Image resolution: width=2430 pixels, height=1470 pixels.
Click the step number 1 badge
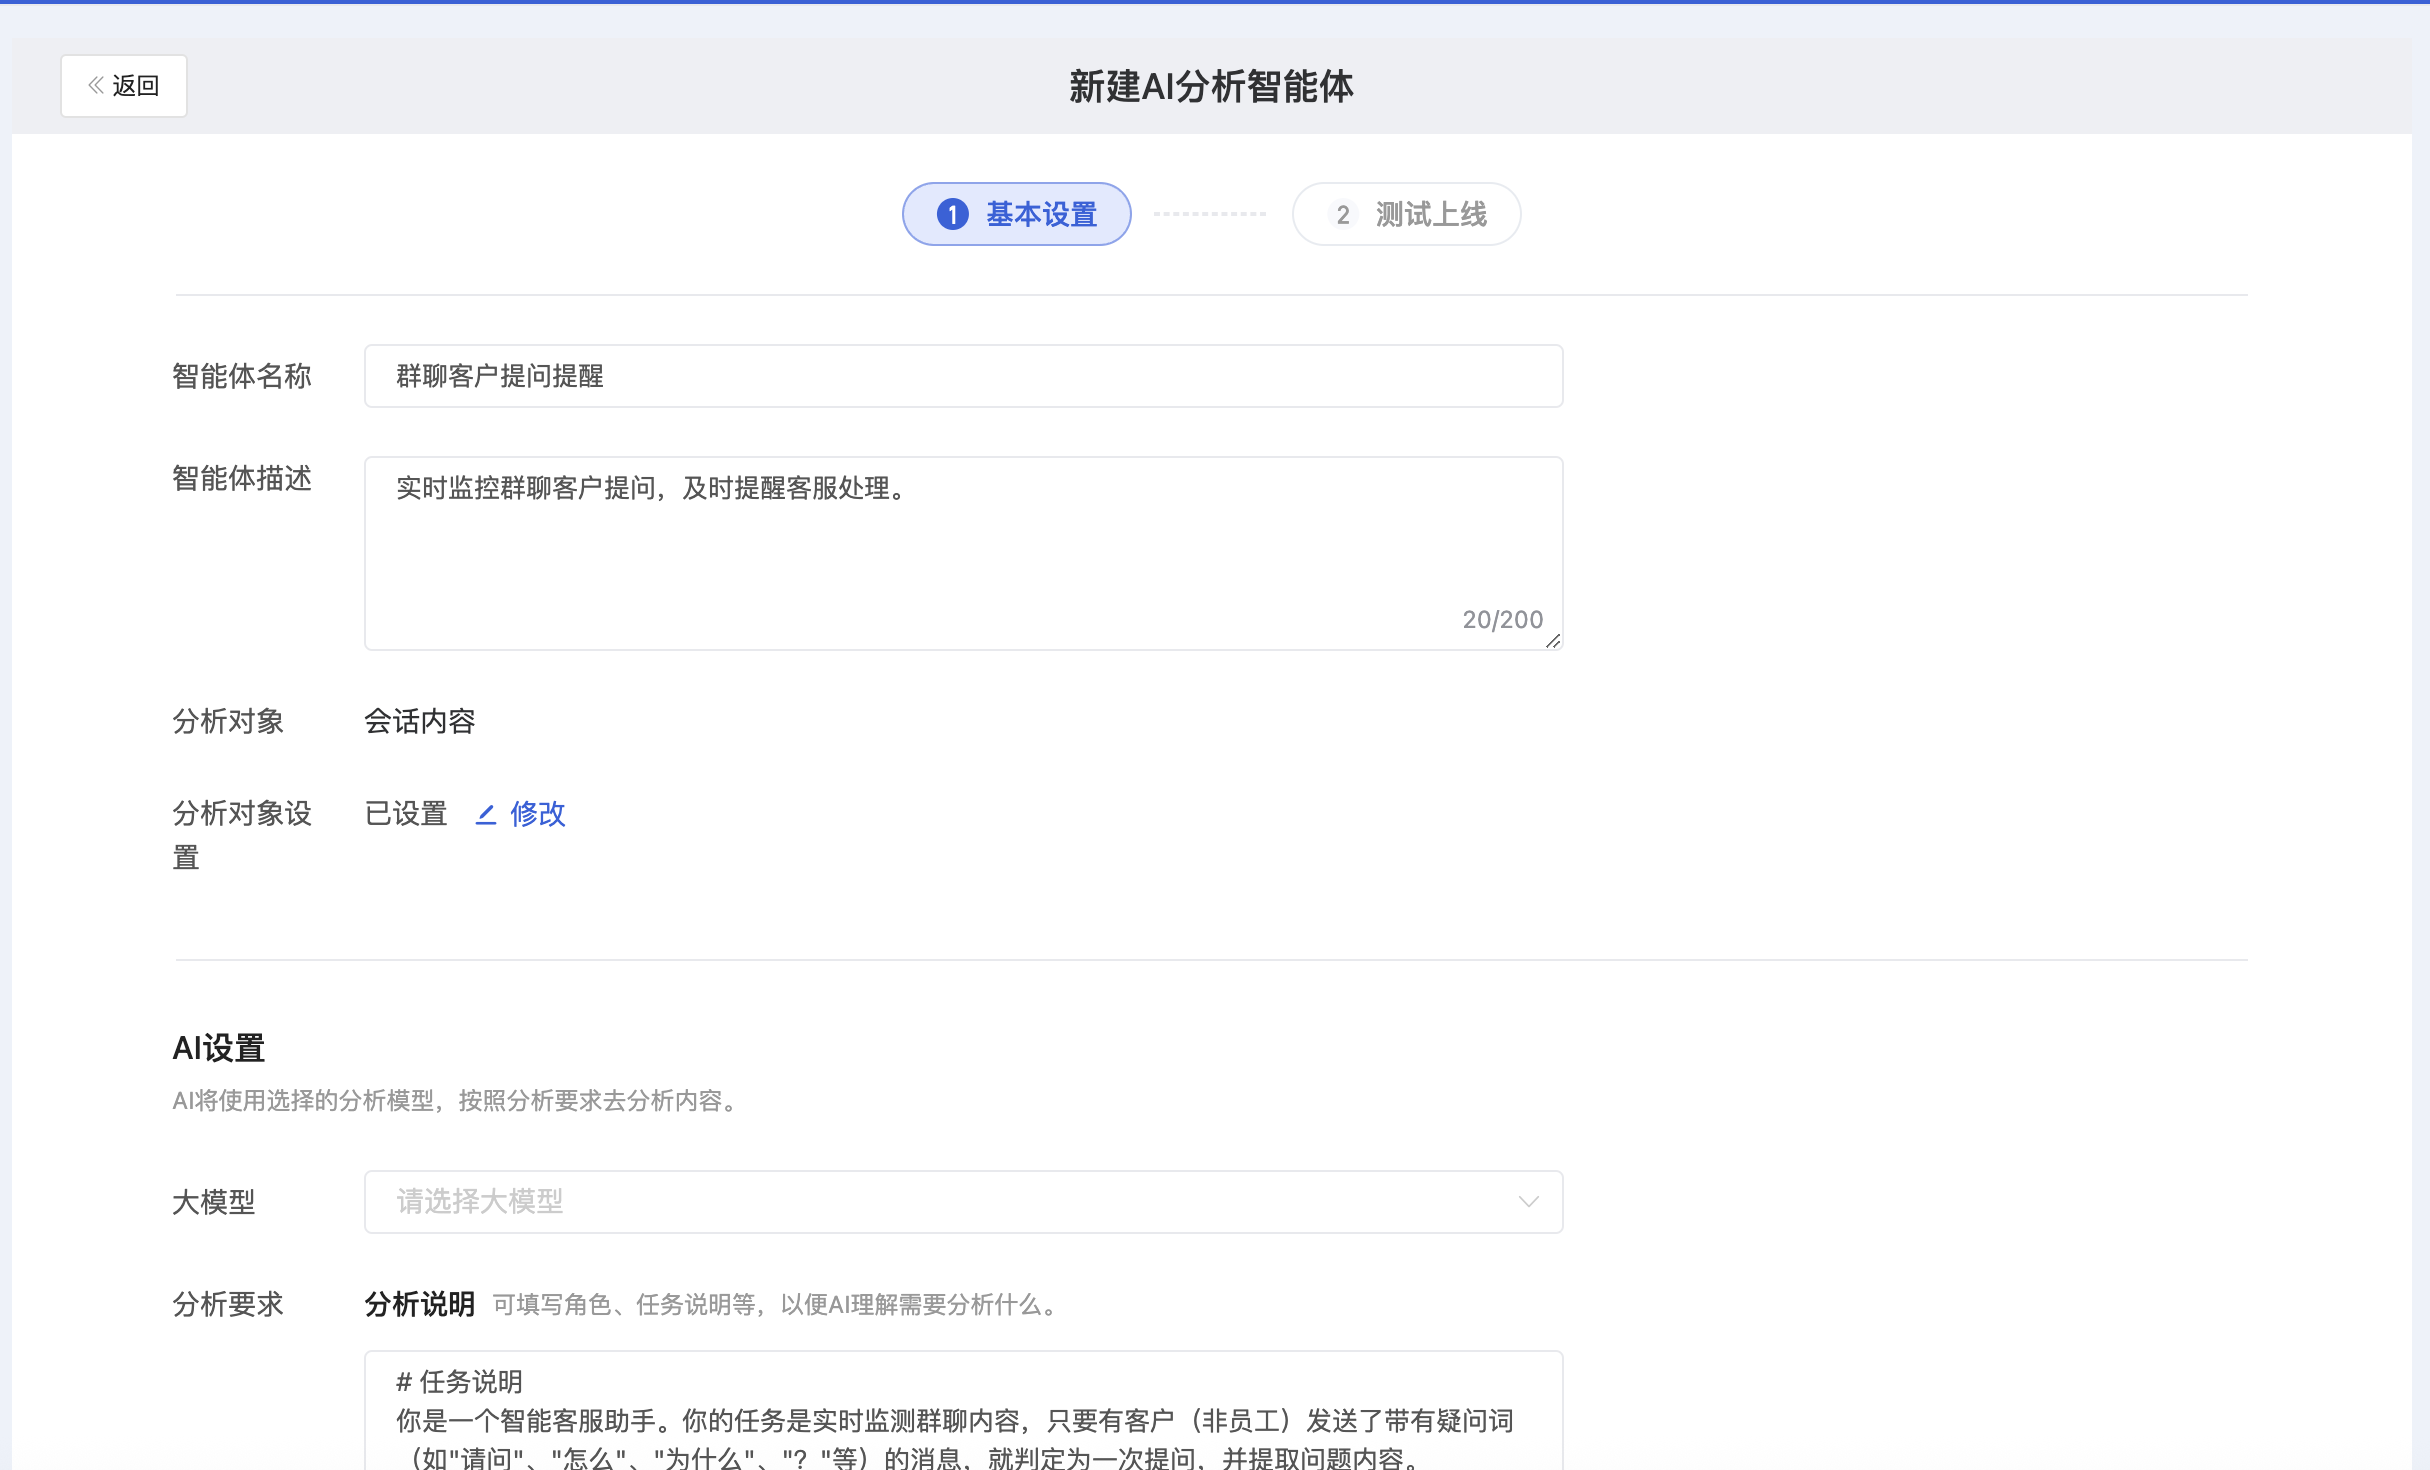pyautogui.click(x=953, y=214)
